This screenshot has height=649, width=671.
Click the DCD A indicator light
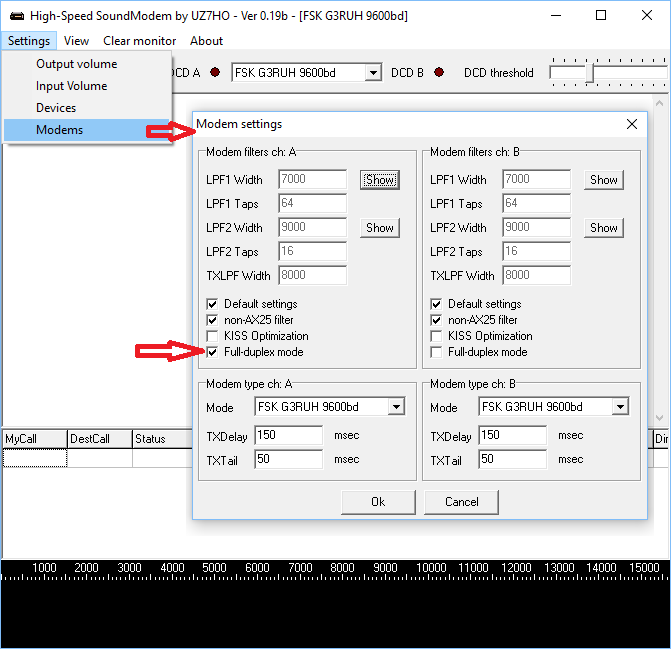[x=215, y=73]
